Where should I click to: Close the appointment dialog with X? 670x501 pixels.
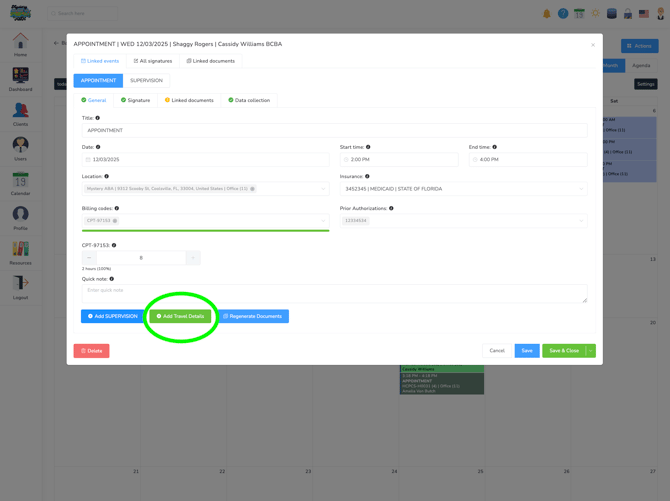click(x=593, y=45)
